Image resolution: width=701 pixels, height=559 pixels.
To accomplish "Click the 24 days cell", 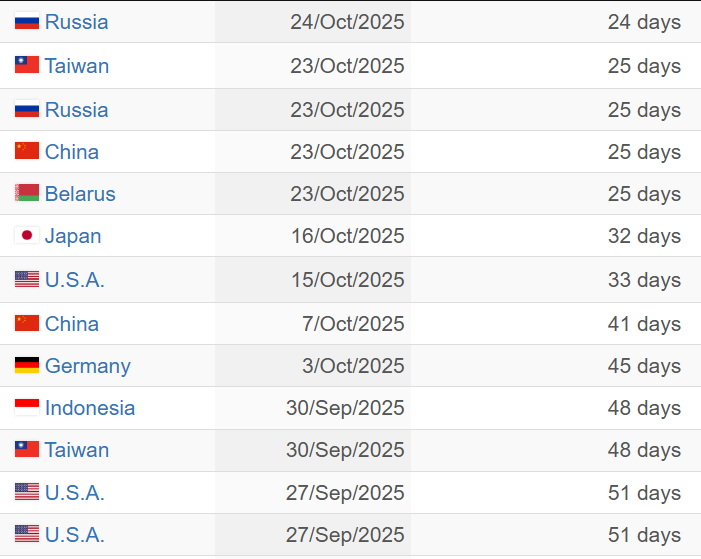I will 644,22.
